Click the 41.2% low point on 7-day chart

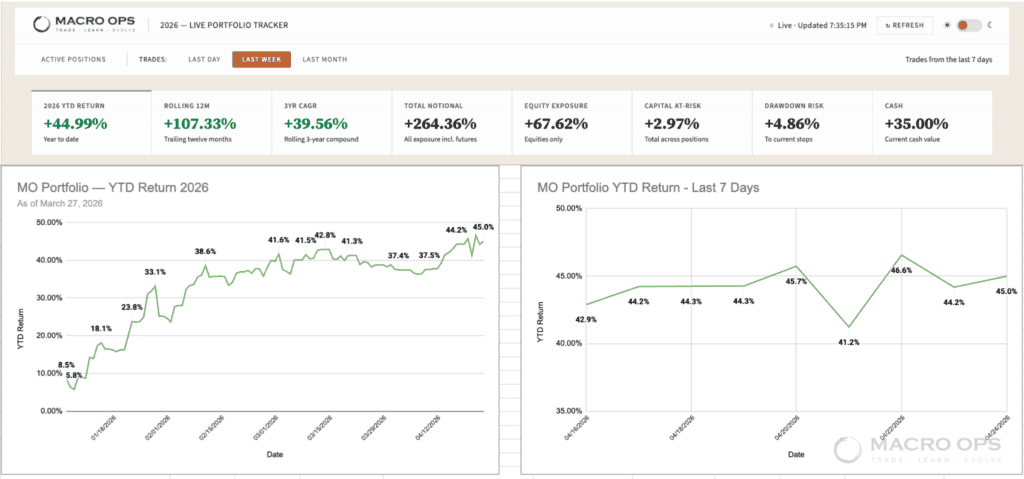point(849,327)
